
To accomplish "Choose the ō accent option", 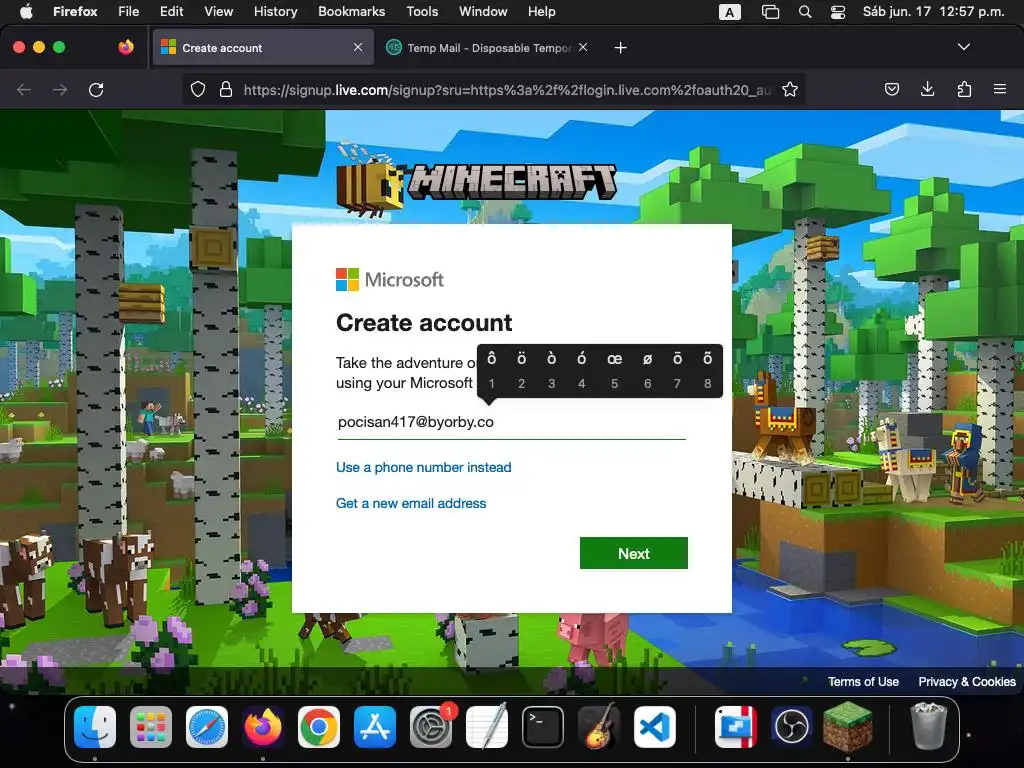I will coord(677,370).
